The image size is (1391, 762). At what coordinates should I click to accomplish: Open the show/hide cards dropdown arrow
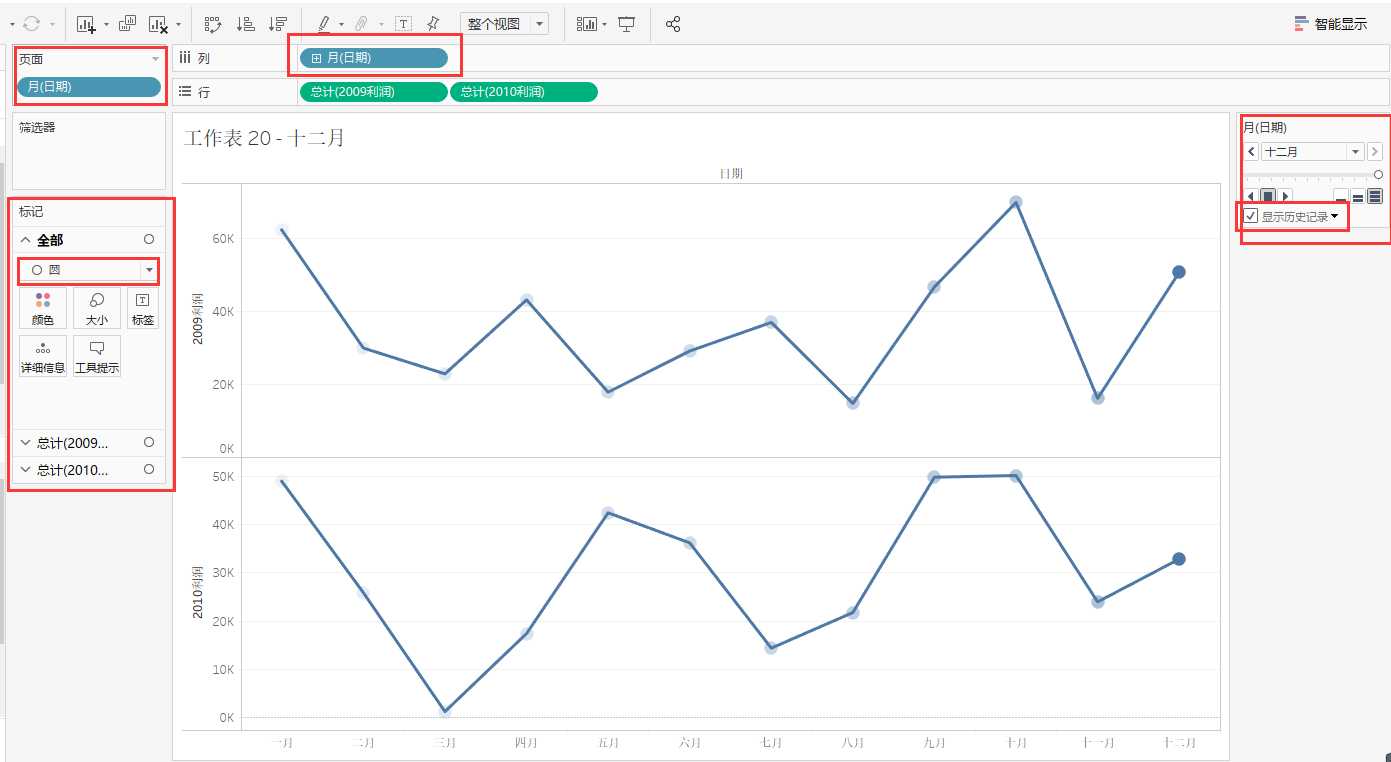click(604, 24)
